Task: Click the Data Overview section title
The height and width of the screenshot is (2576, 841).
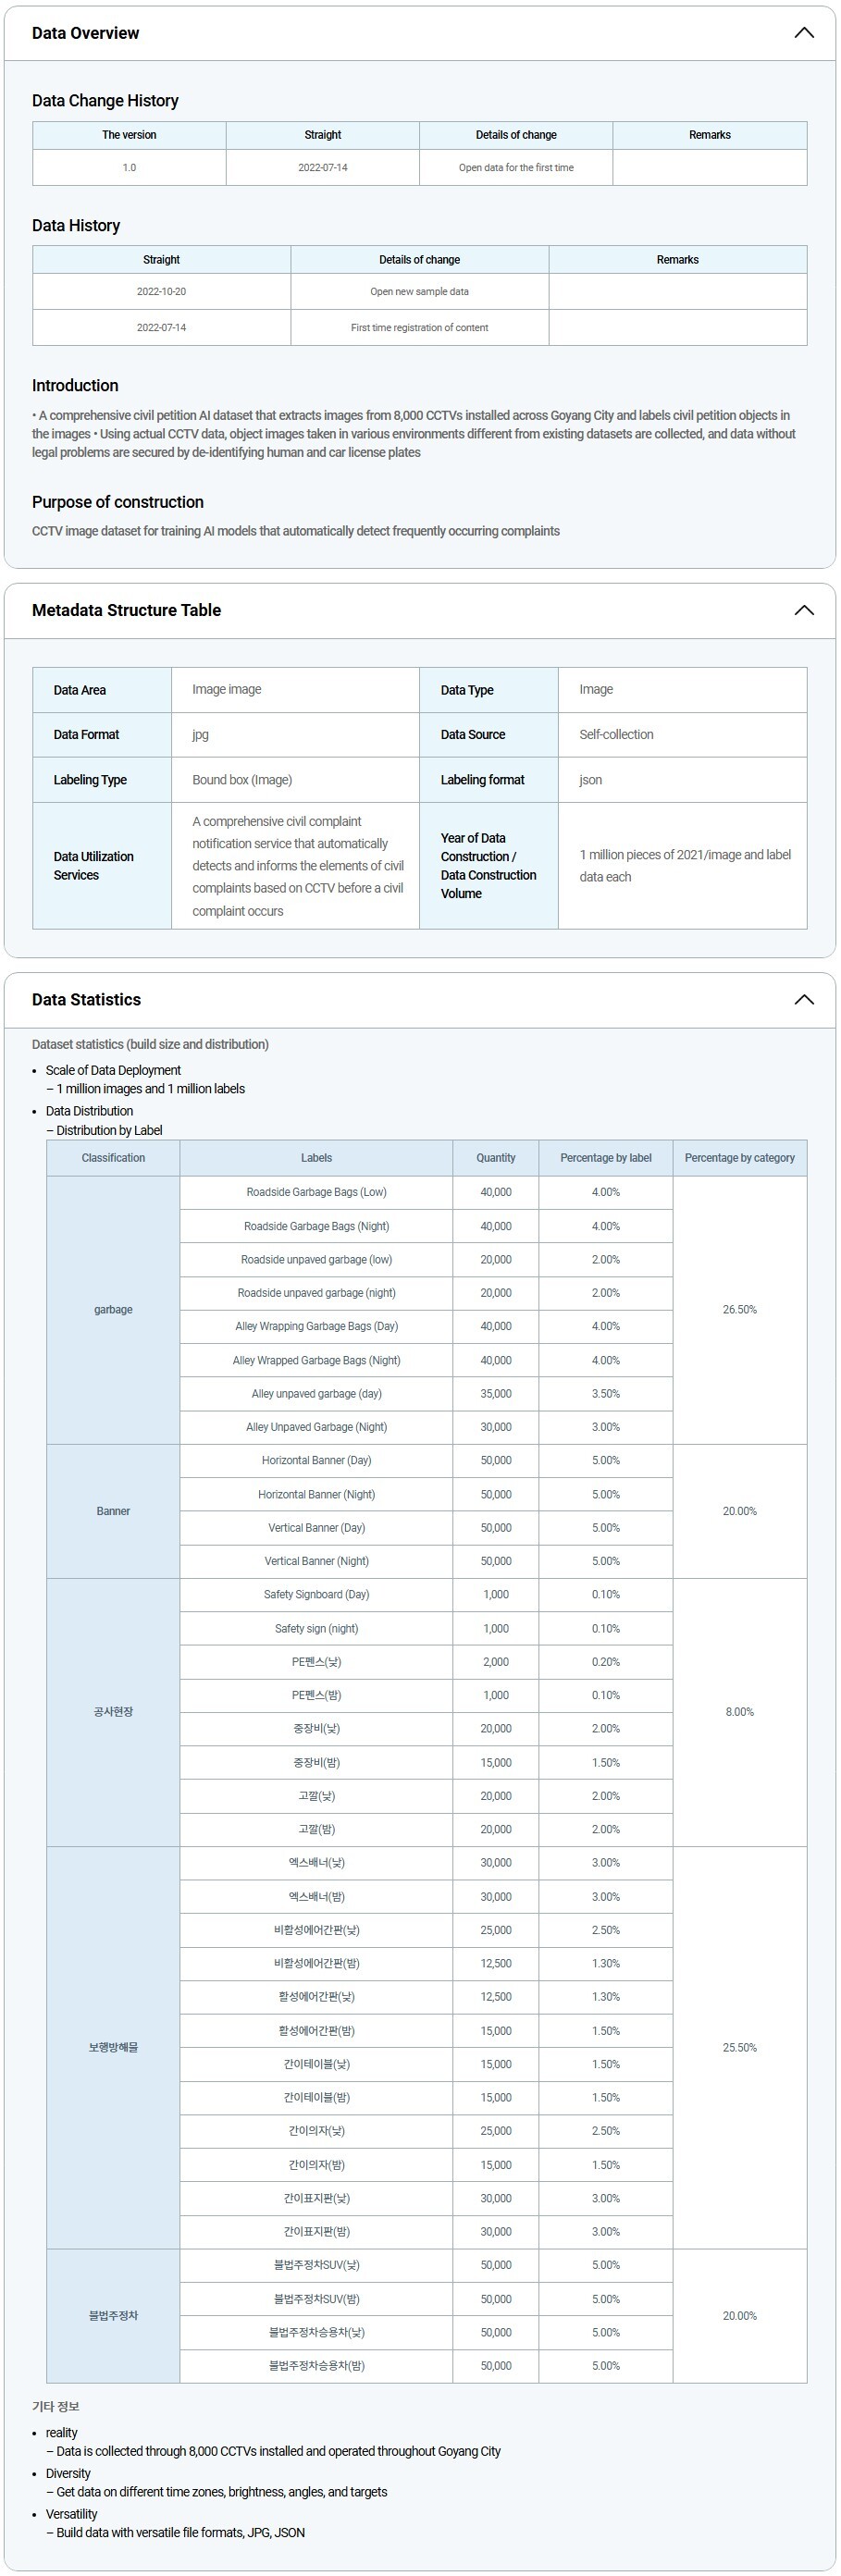Action: click(85, 33)
